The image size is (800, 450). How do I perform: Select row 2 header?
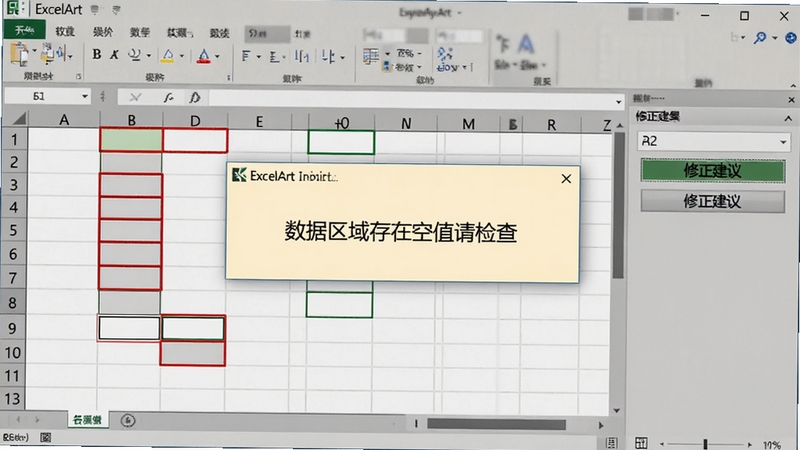14,162
